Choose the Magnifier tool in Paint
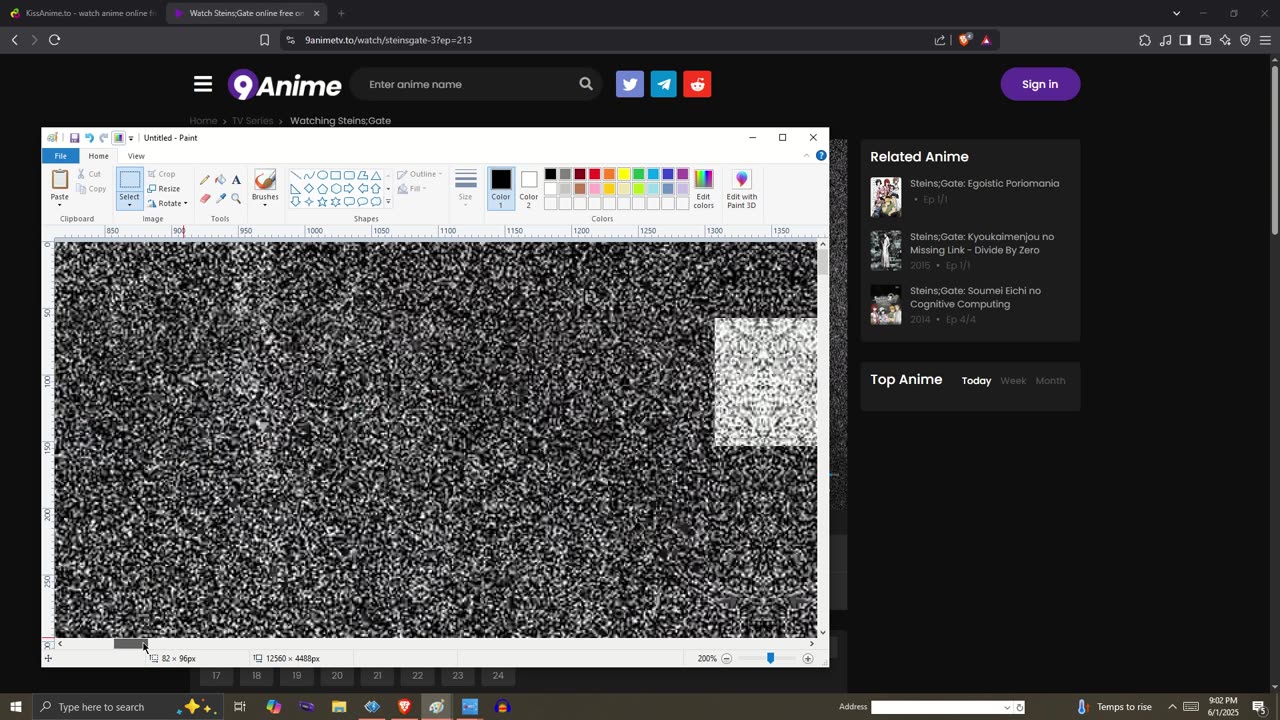 click(236, 198)
